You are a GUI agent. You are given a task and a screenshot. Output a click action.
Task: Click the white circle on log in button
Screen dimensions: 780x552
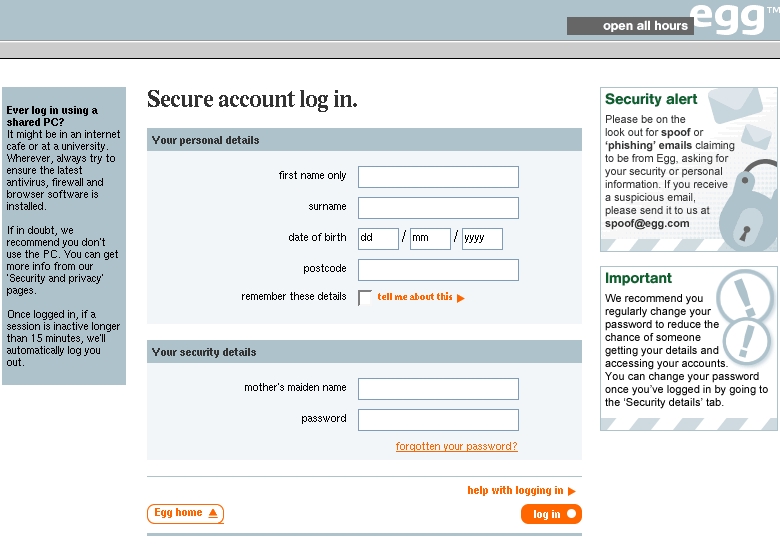[x=571, y=514]
